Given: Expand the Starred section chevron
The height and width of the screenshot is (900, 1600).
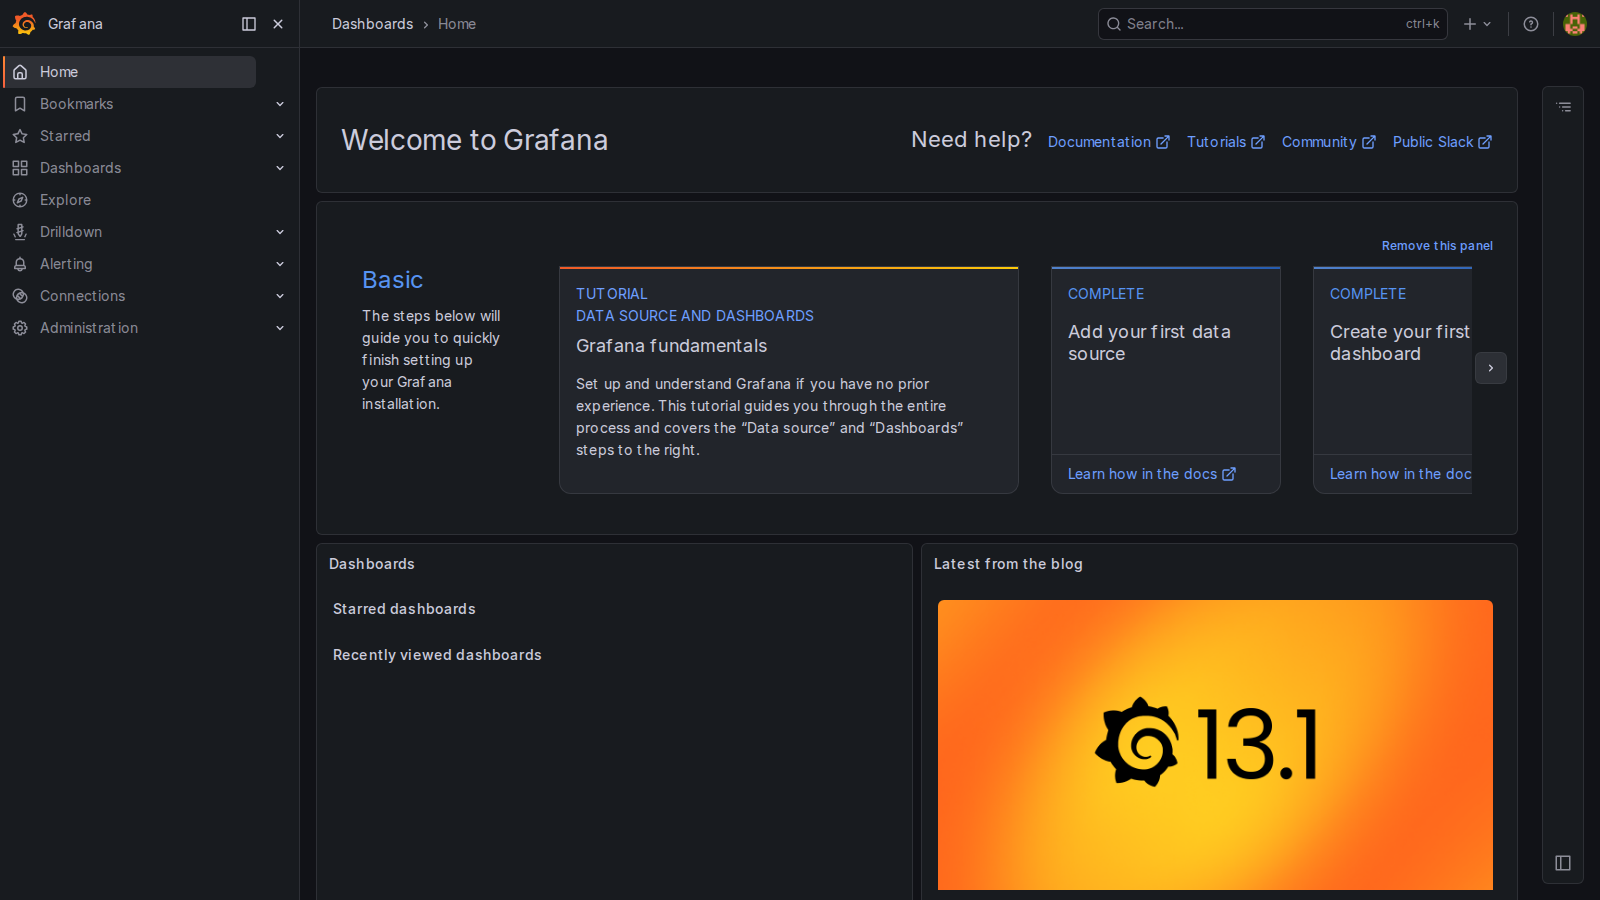Looking at the screenshot, I should pos(280,136).
